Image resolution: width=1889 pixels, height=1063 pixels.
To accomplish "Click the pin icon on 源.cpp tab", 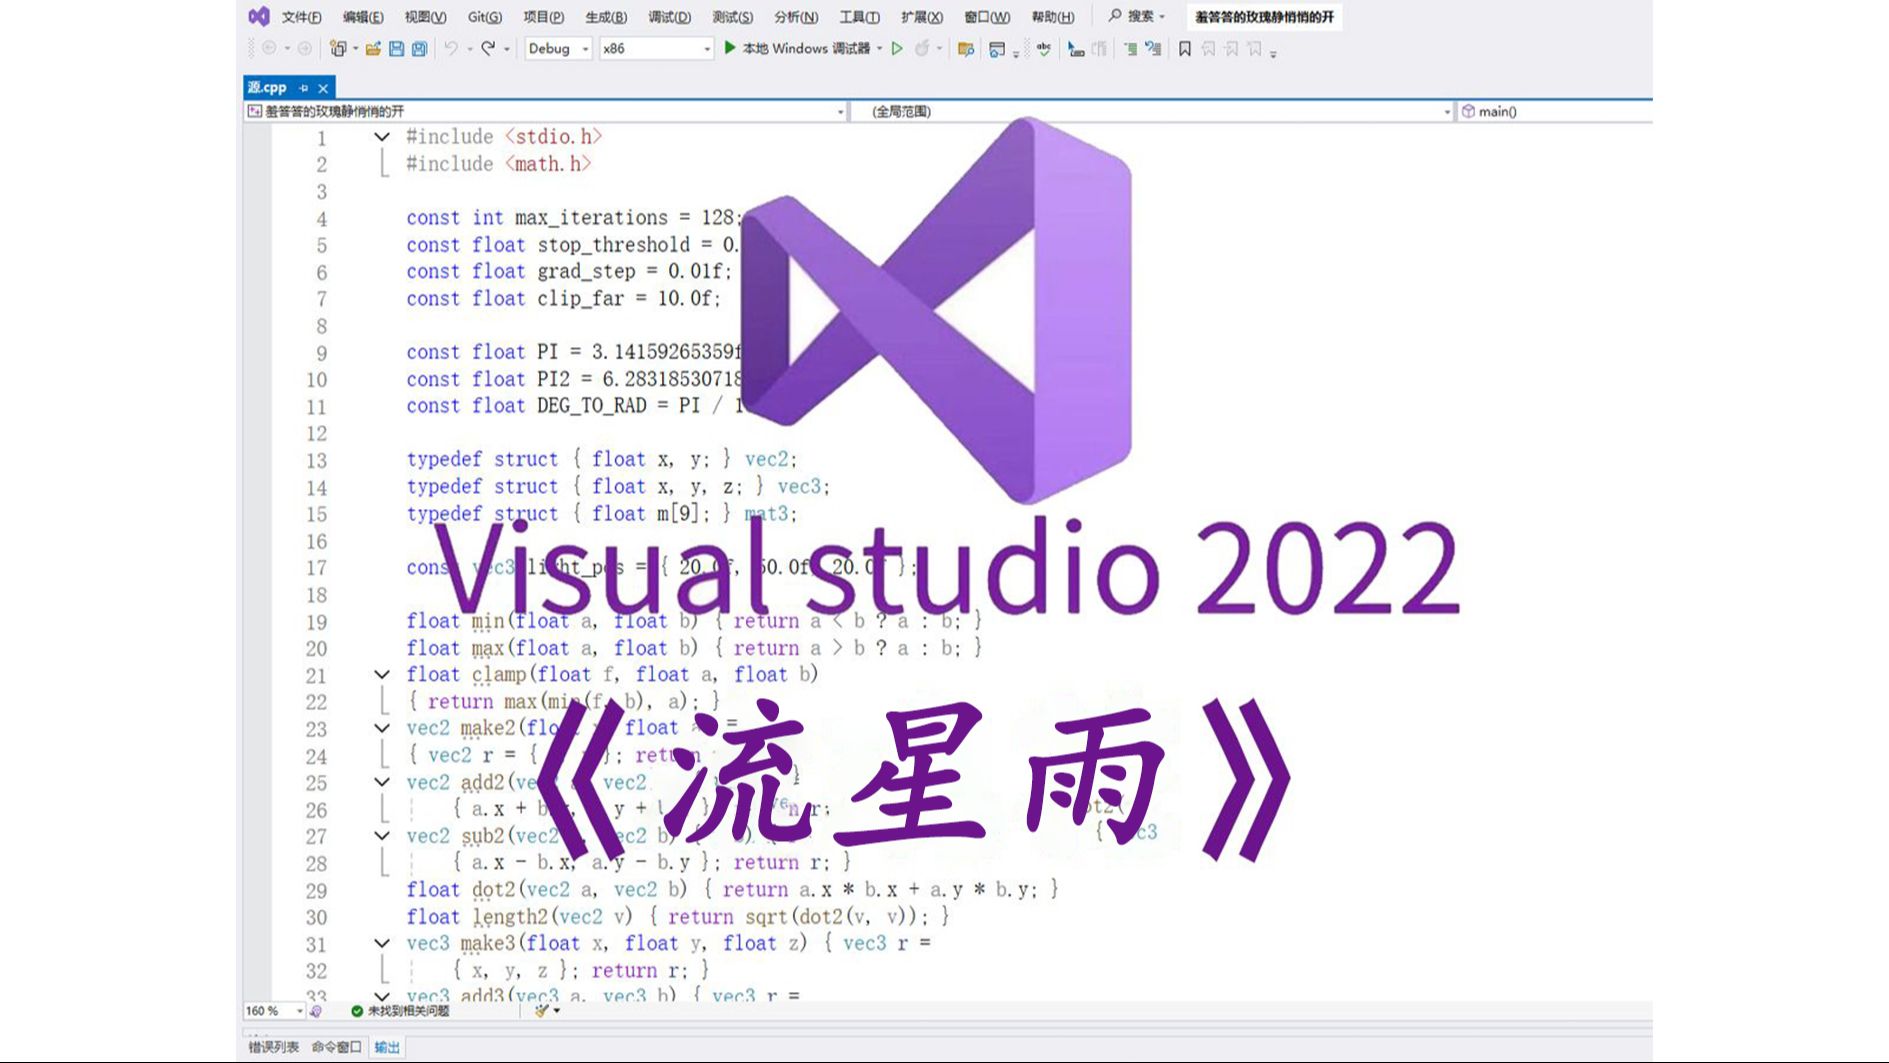I will (x=303, y=88).
